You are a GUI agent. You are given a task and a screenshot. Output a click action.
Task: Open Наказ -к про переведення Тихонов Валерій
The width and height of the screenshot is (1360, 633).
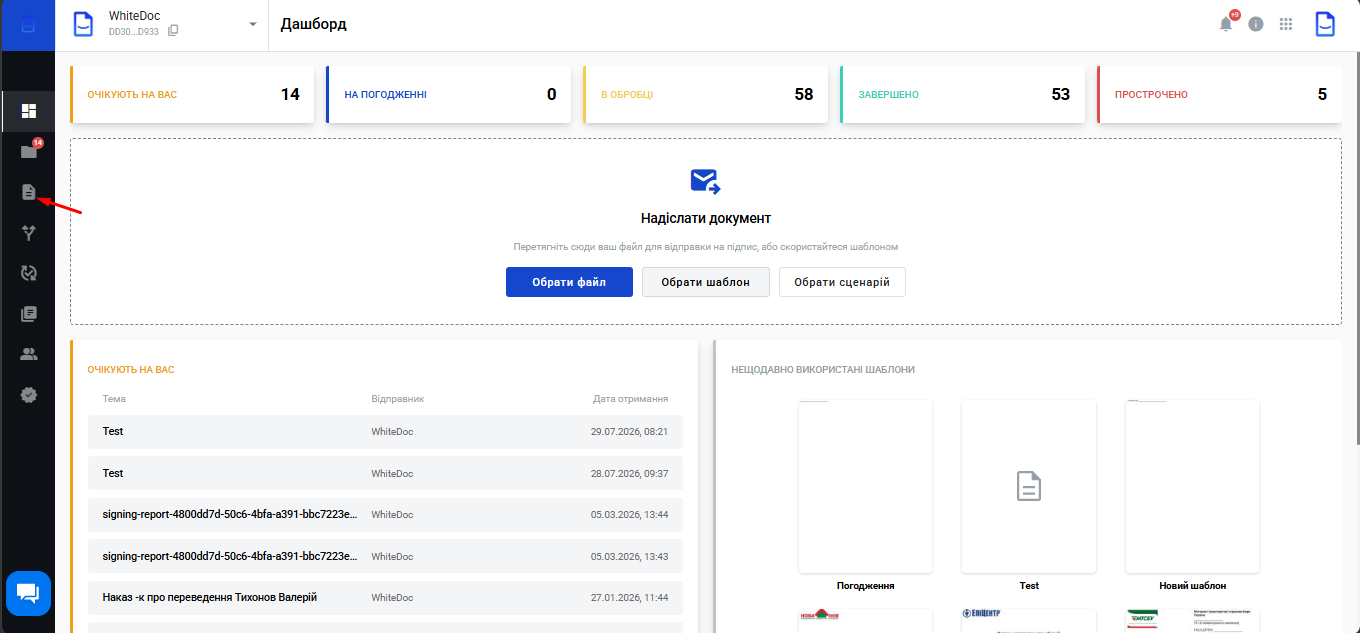coord(385,598)
